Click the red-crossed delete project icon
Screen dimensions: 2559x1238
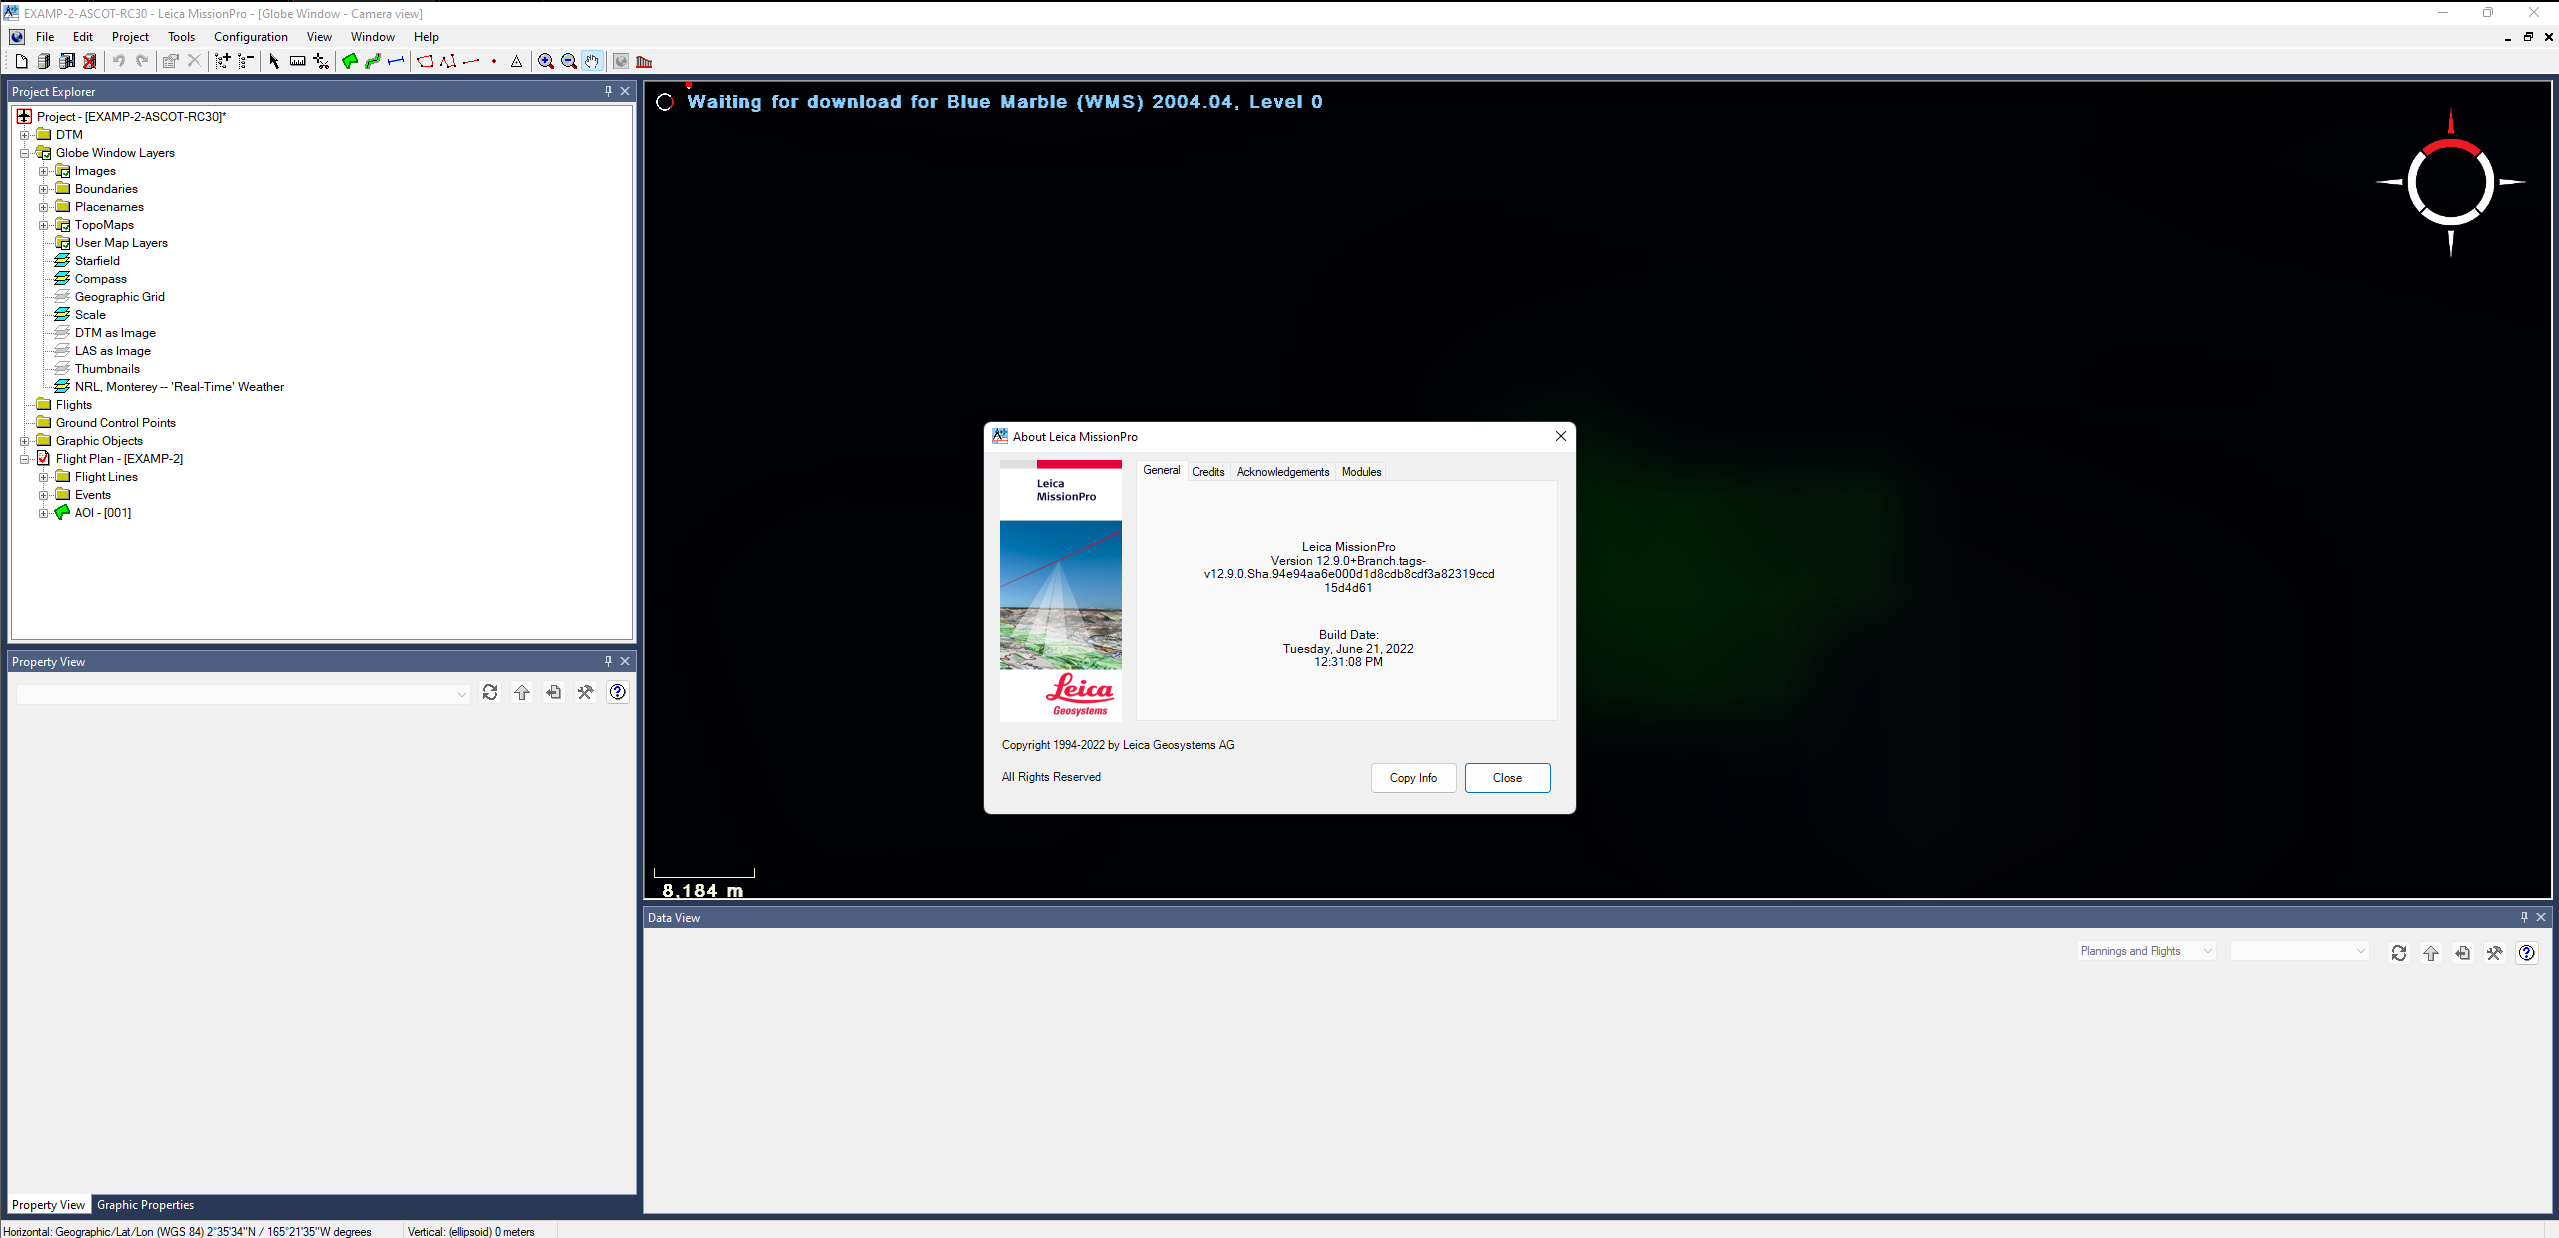(90, 62)
